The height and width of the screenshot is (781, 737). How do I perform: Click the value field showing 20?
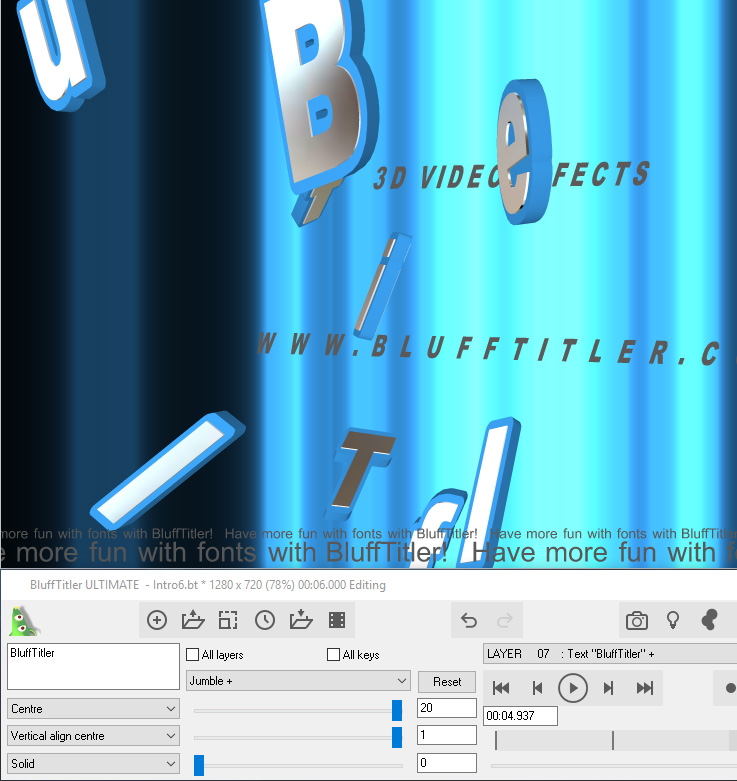tap(447, 708)
